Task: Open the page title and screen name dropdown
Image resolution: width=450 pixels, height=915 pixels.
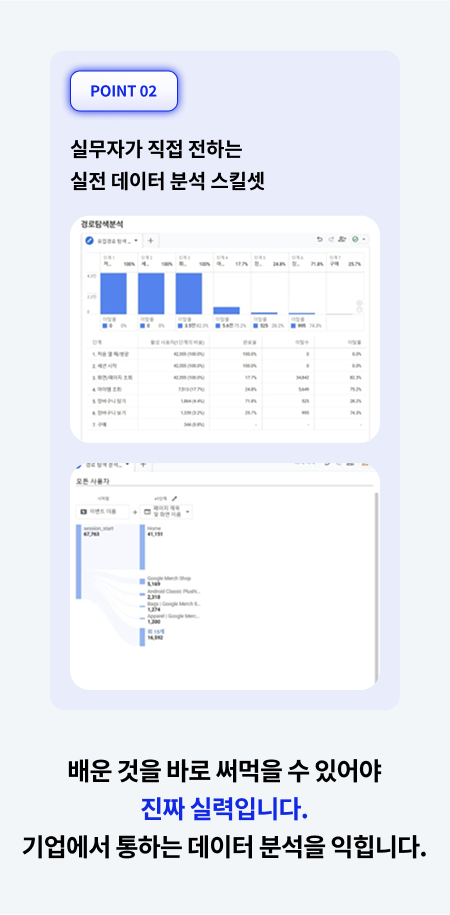Action: click(x=168, y=512)
